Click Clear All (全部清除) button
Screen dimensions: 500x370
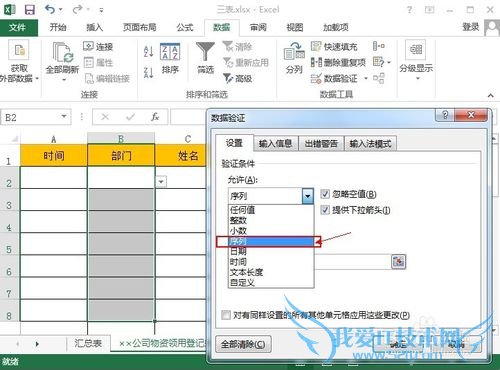pos(243,344)
